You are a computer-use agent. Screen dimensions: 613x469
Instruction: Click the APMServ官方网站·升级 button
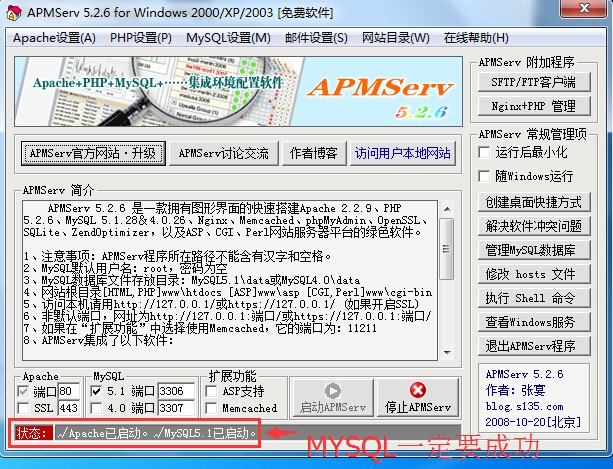[93, 153]
